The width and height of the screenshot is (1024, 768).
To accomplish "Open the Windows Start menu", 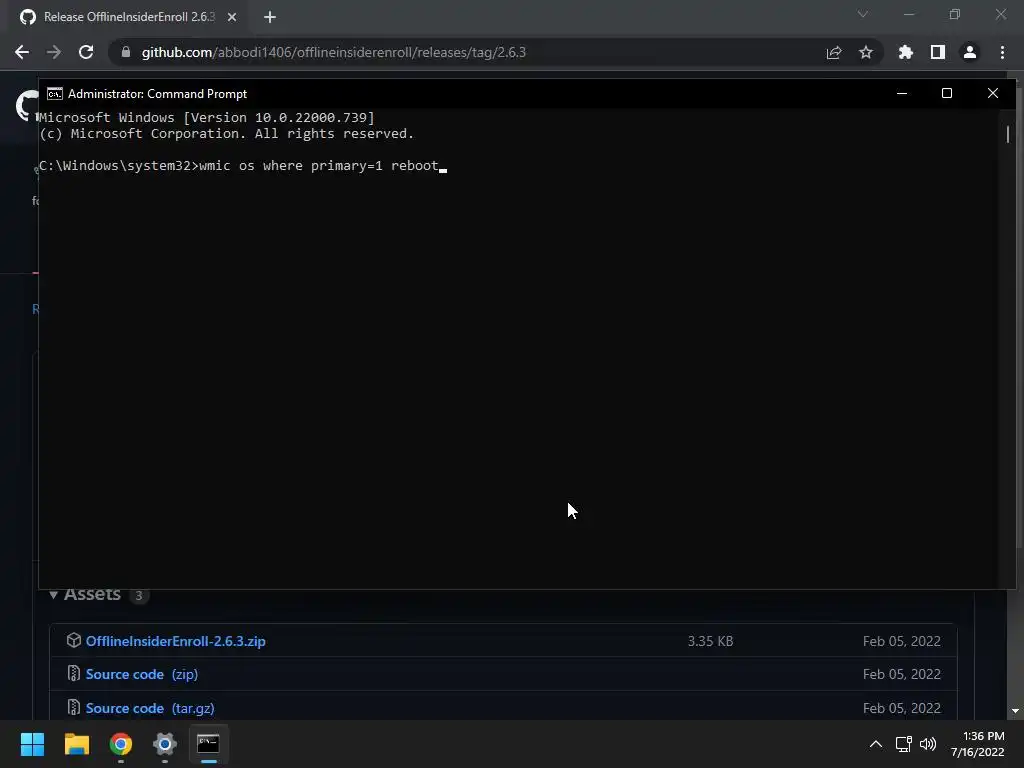I will click(x=32, y=744).
